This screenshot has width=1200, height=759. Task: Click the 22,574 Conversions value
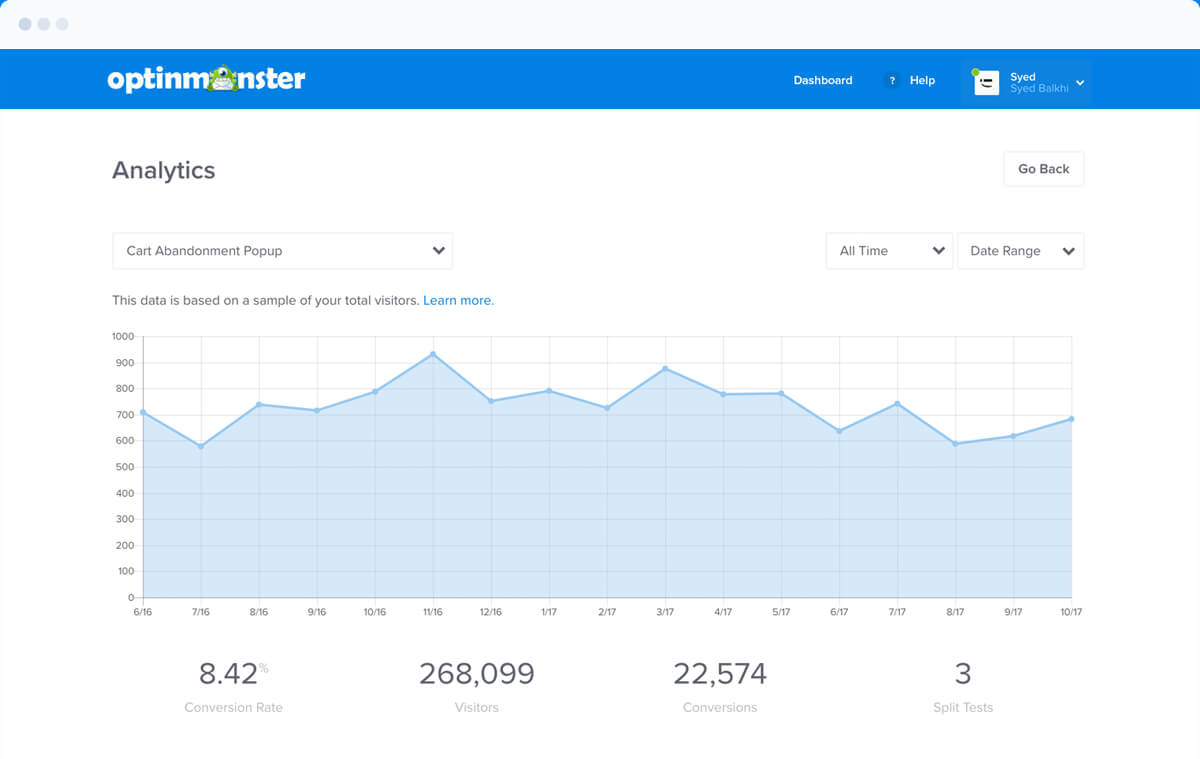click(x=720, y=674)
